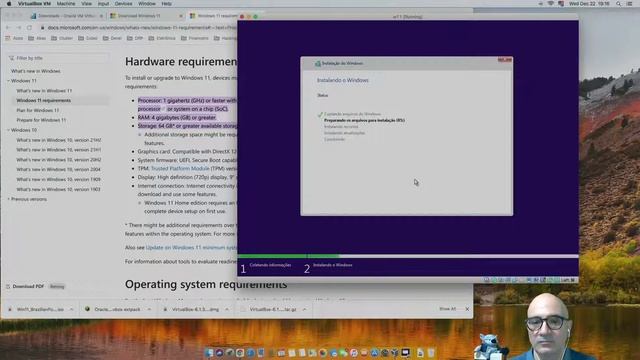The height and width of the screenshot is (360, 640).
Task: Open Windows 10 version 1909 item
Action: 58,179
